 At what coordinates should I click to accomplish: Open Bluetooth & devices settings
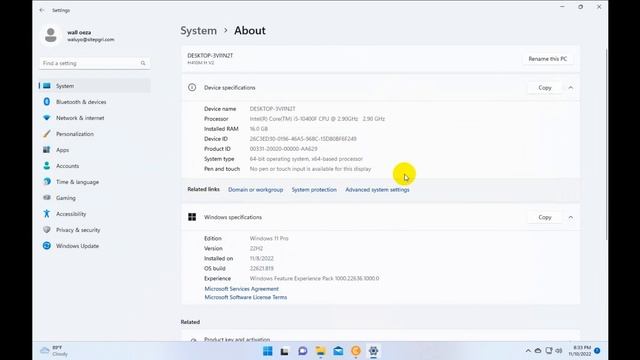tap(95, 102)
